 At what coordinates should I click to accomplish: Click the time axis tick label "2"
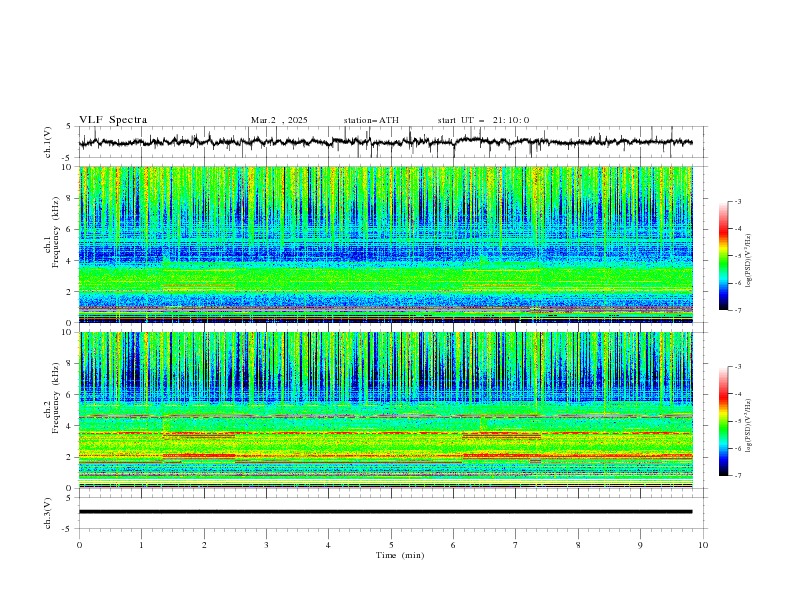click(x=204, y=545)
